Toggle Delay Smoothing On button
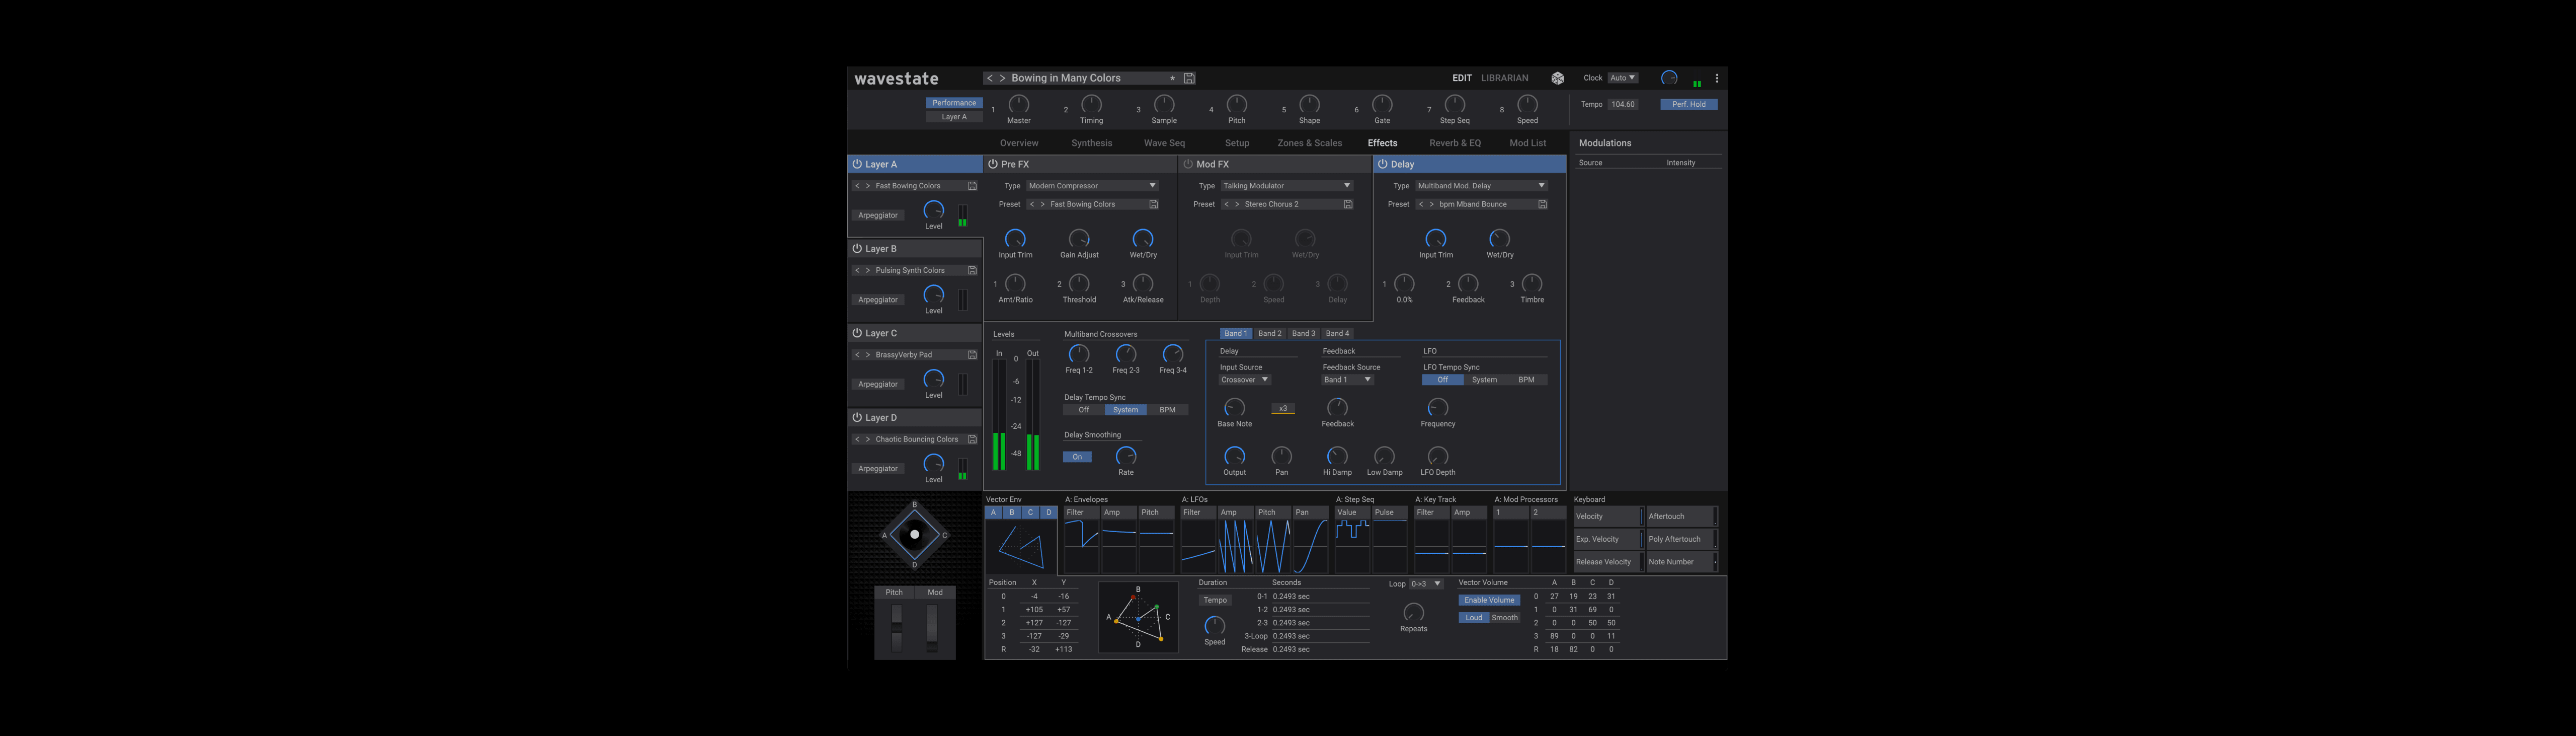This screenshot has height=736, width=2576. point(1077,457)
